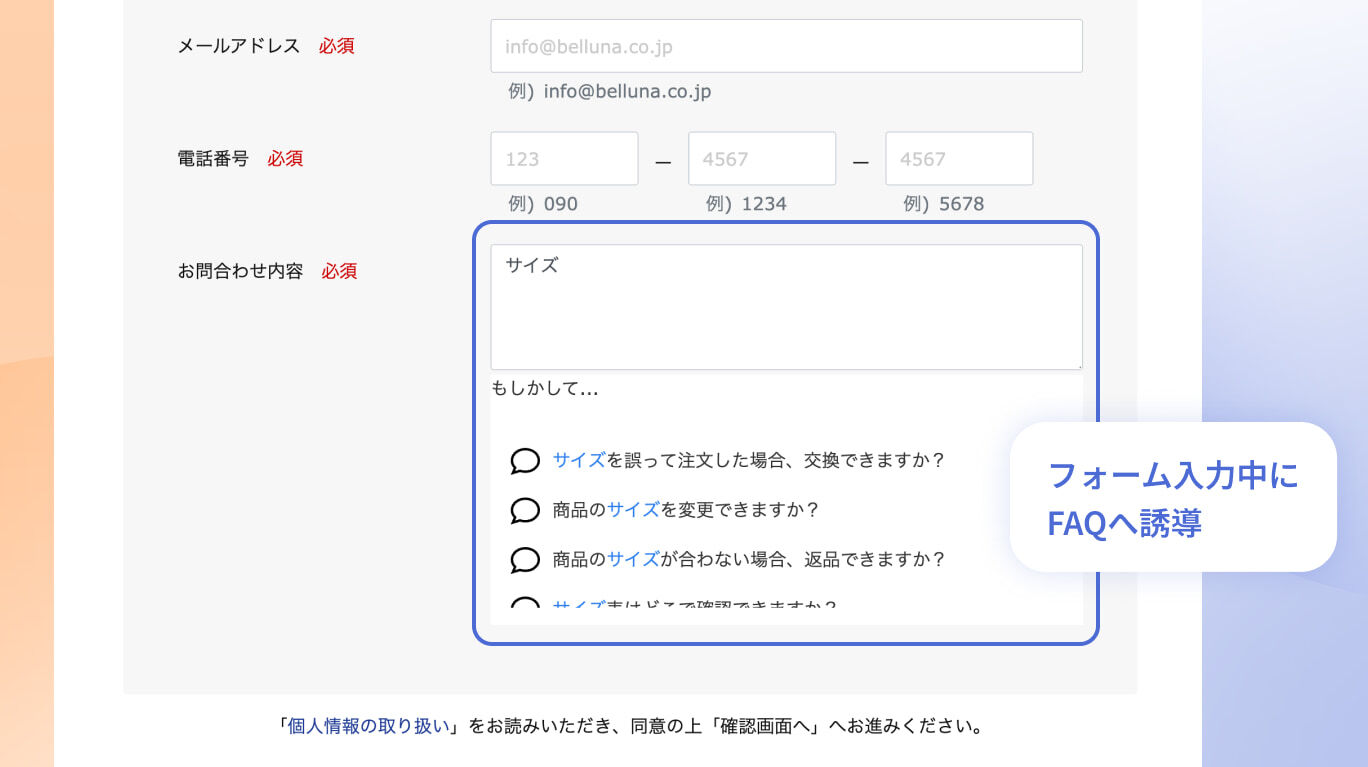The image size is (1368, 767).
Task: Click the first phone number box with placeholder 123
Action: tap(563, 158)
